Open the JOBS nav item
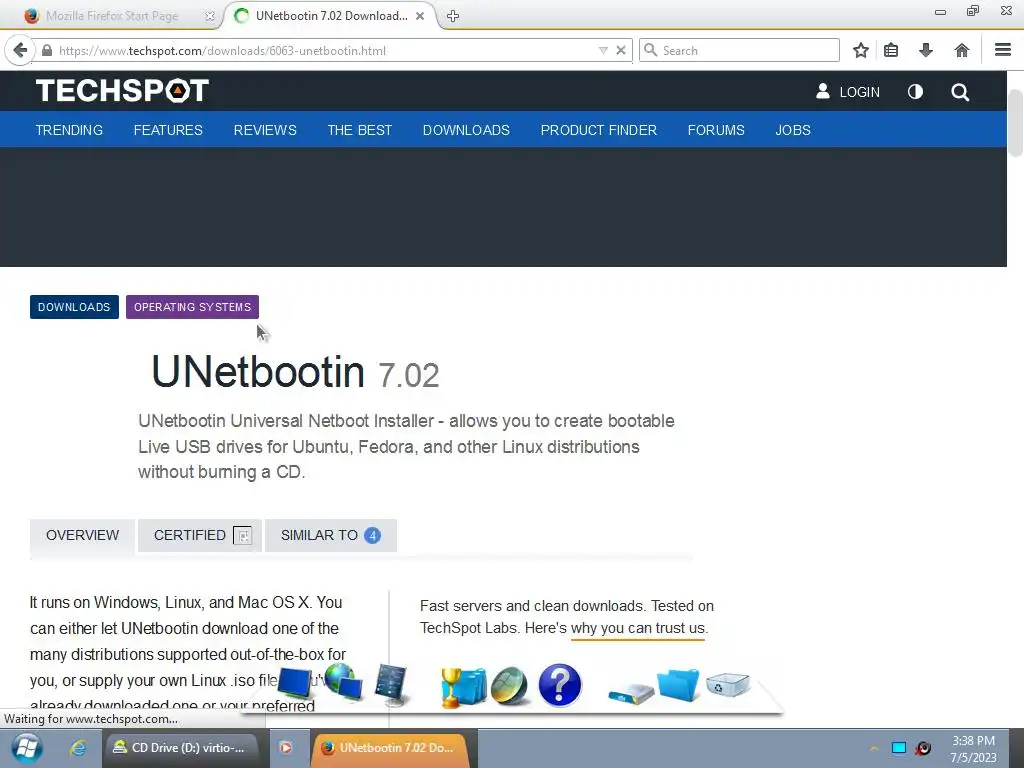The width and height of the screenshot is (1024, 768). (793, 130)
